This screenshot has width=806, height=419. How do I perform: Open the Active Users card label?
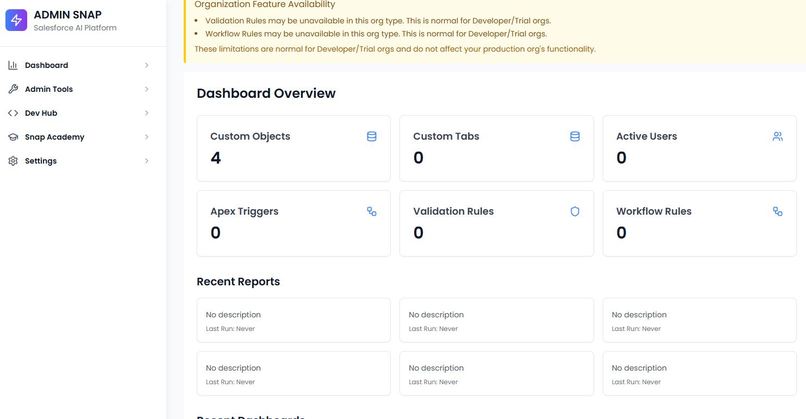[647, 136]
